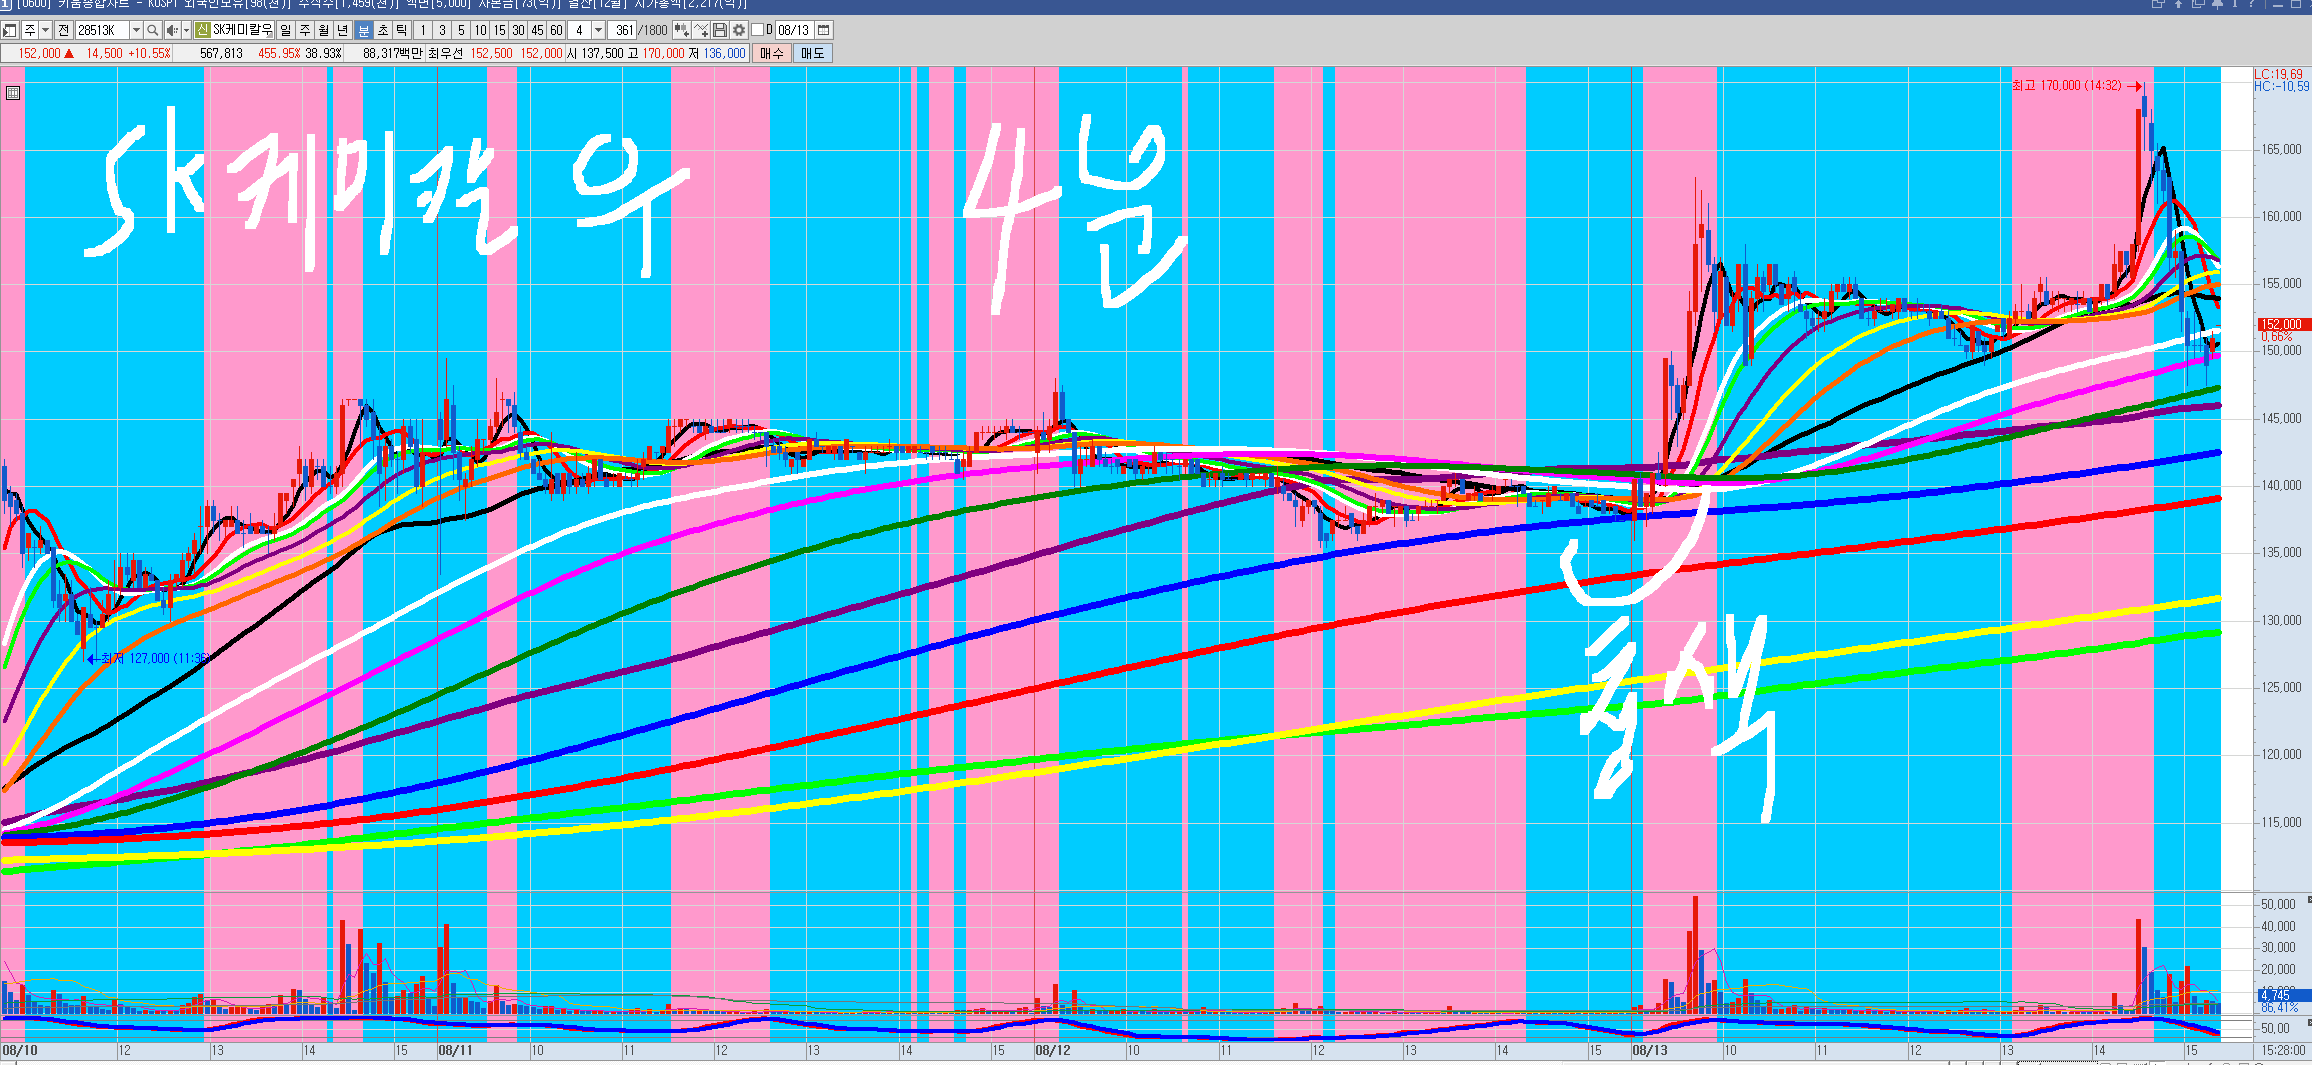Select monthly period 월
The width and height of the screenshot is (2312, 1065).
tap(323, 30)
